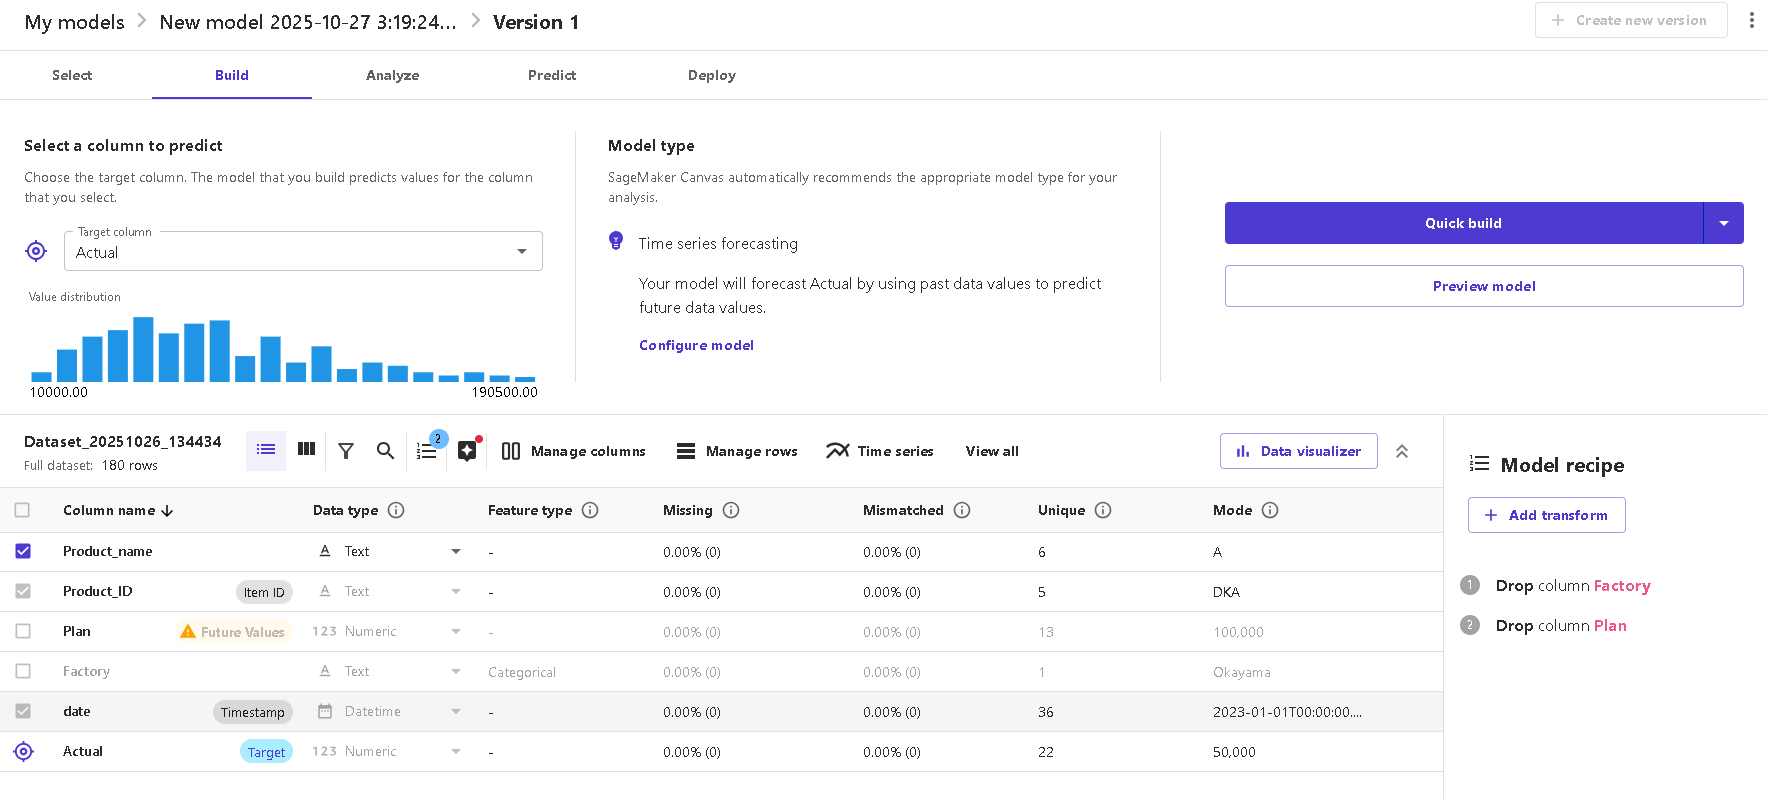Check the Factory column checkbox
This screenshot has height=799, width=1767.
[23, 671]
